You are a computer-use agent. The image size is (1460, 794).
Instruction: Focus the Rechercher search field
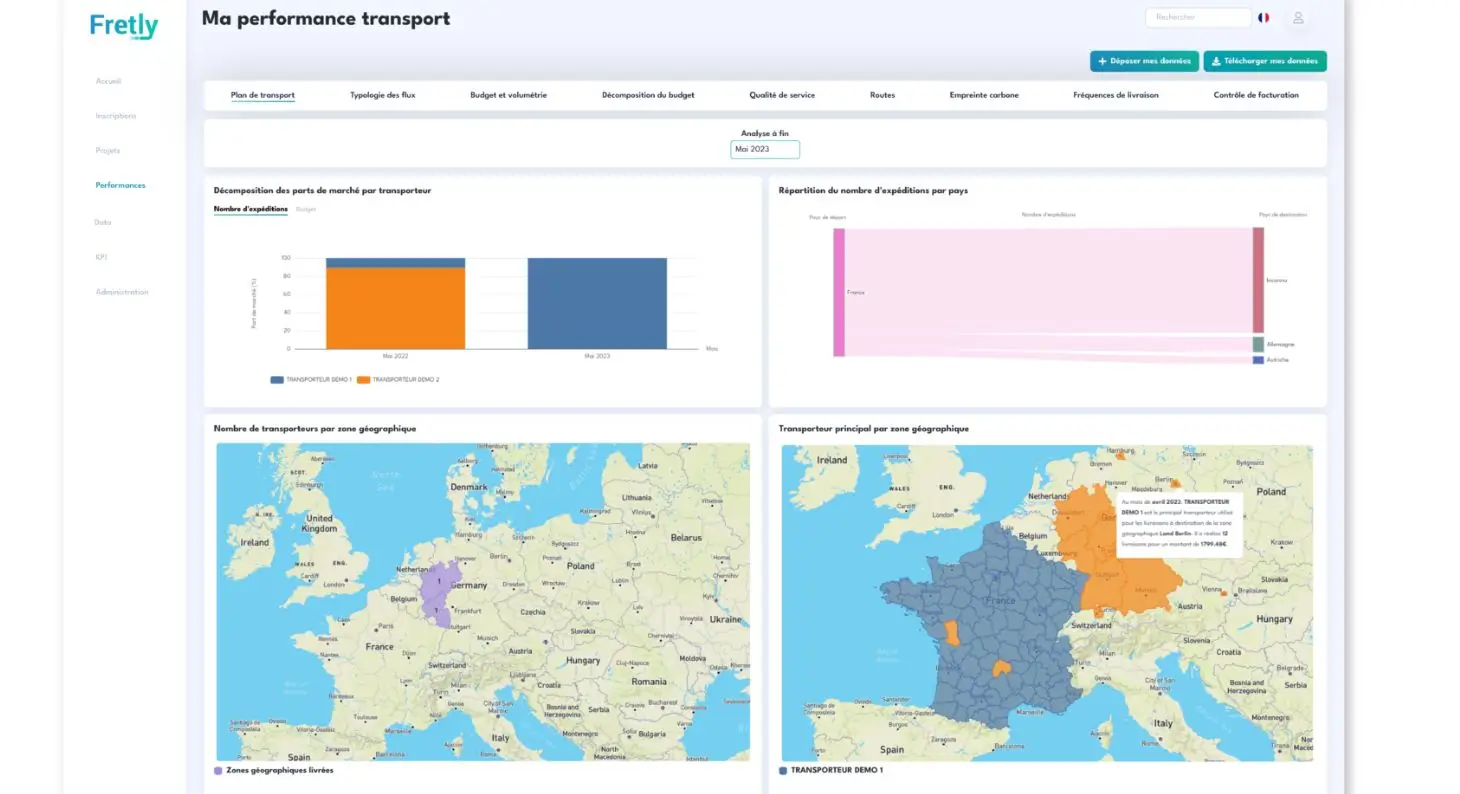click(x=1198, y=18)
